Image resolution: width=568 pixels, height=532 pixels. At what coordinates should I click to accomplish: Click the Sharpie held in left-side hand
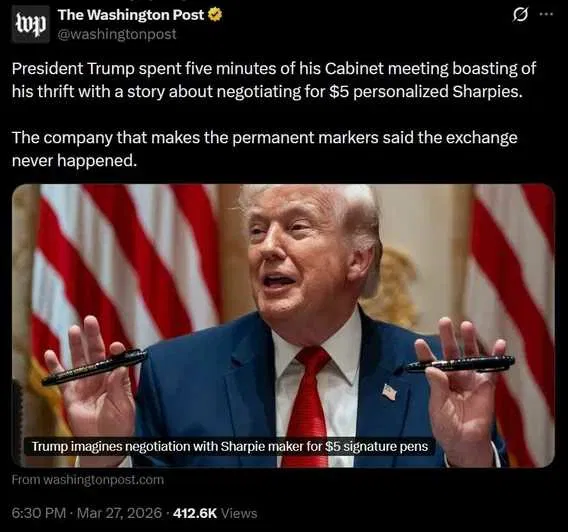coord(94,366)
